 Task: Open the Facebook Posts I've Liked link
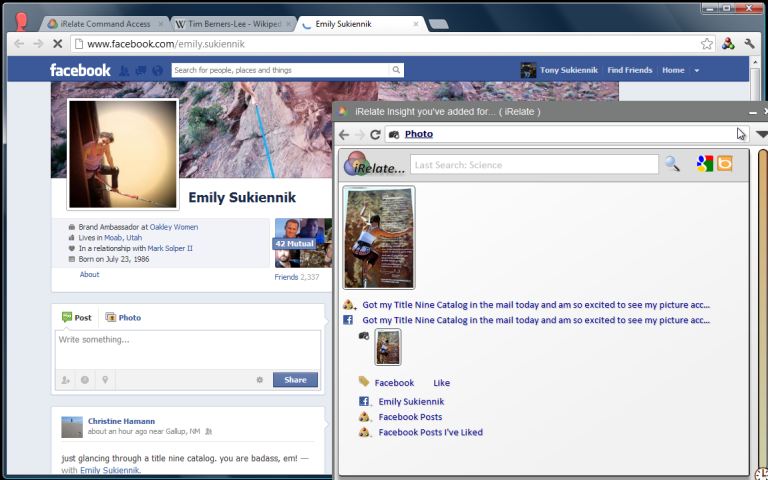click(431, 432)
